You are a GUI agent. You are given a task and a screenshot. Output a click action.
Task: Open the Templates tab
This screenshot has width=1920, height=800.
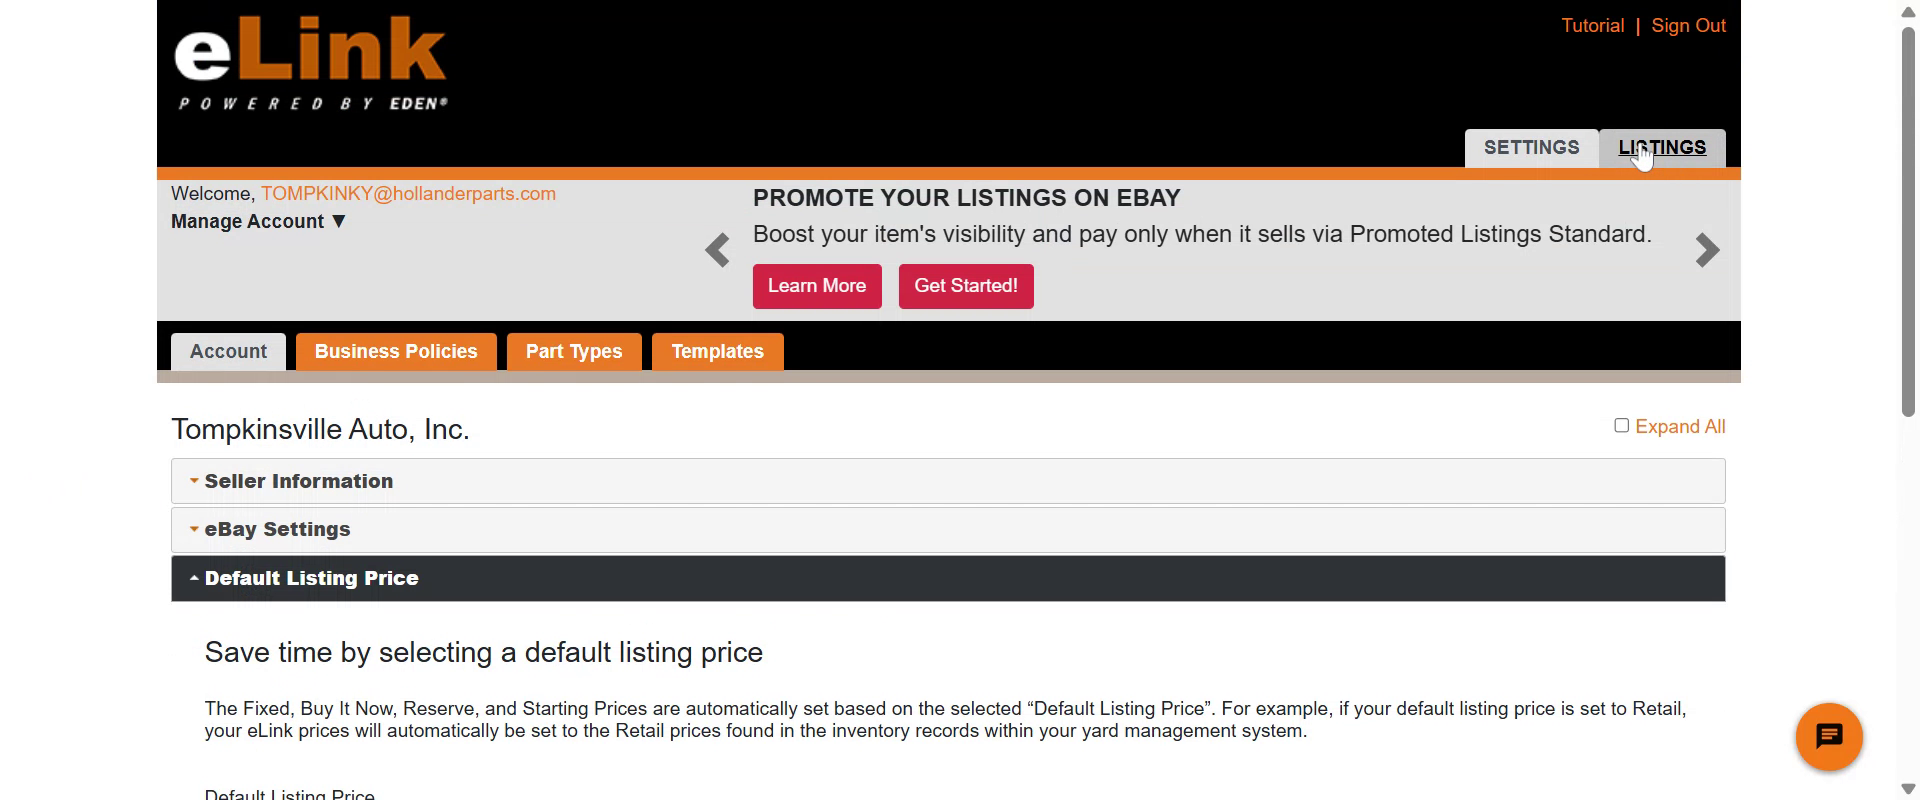coord(717,352)
